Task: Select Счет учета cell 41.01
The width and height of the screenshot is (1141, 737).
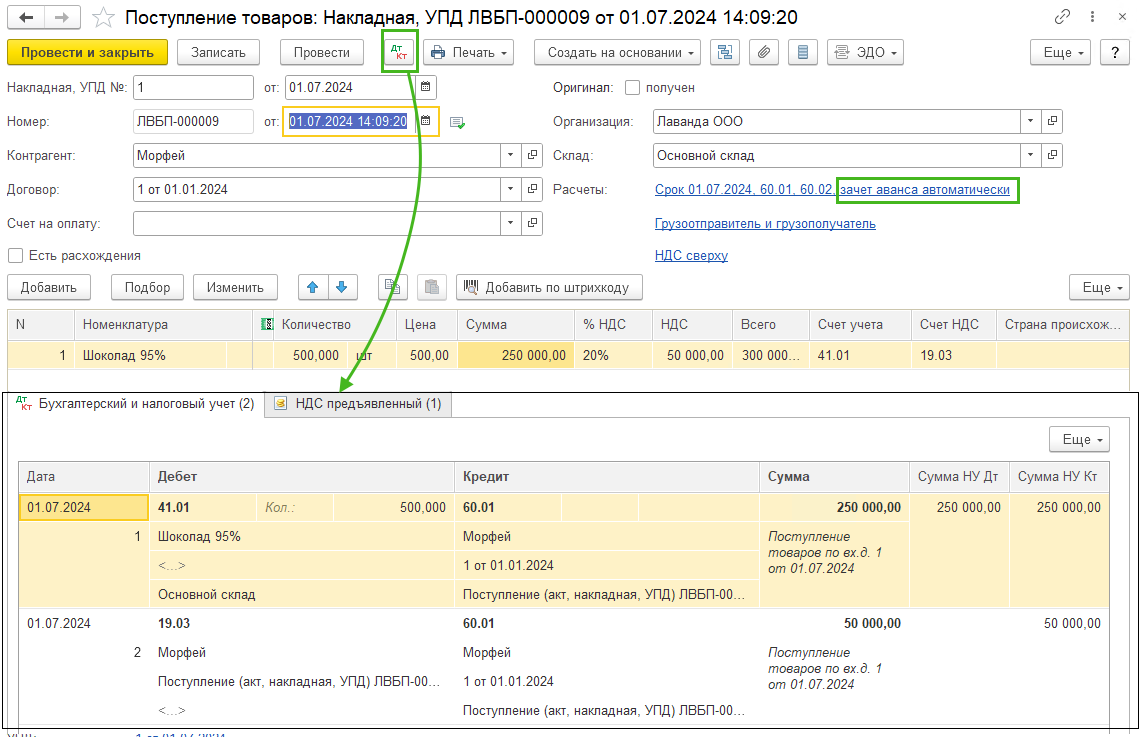Action: pos(860,355)
